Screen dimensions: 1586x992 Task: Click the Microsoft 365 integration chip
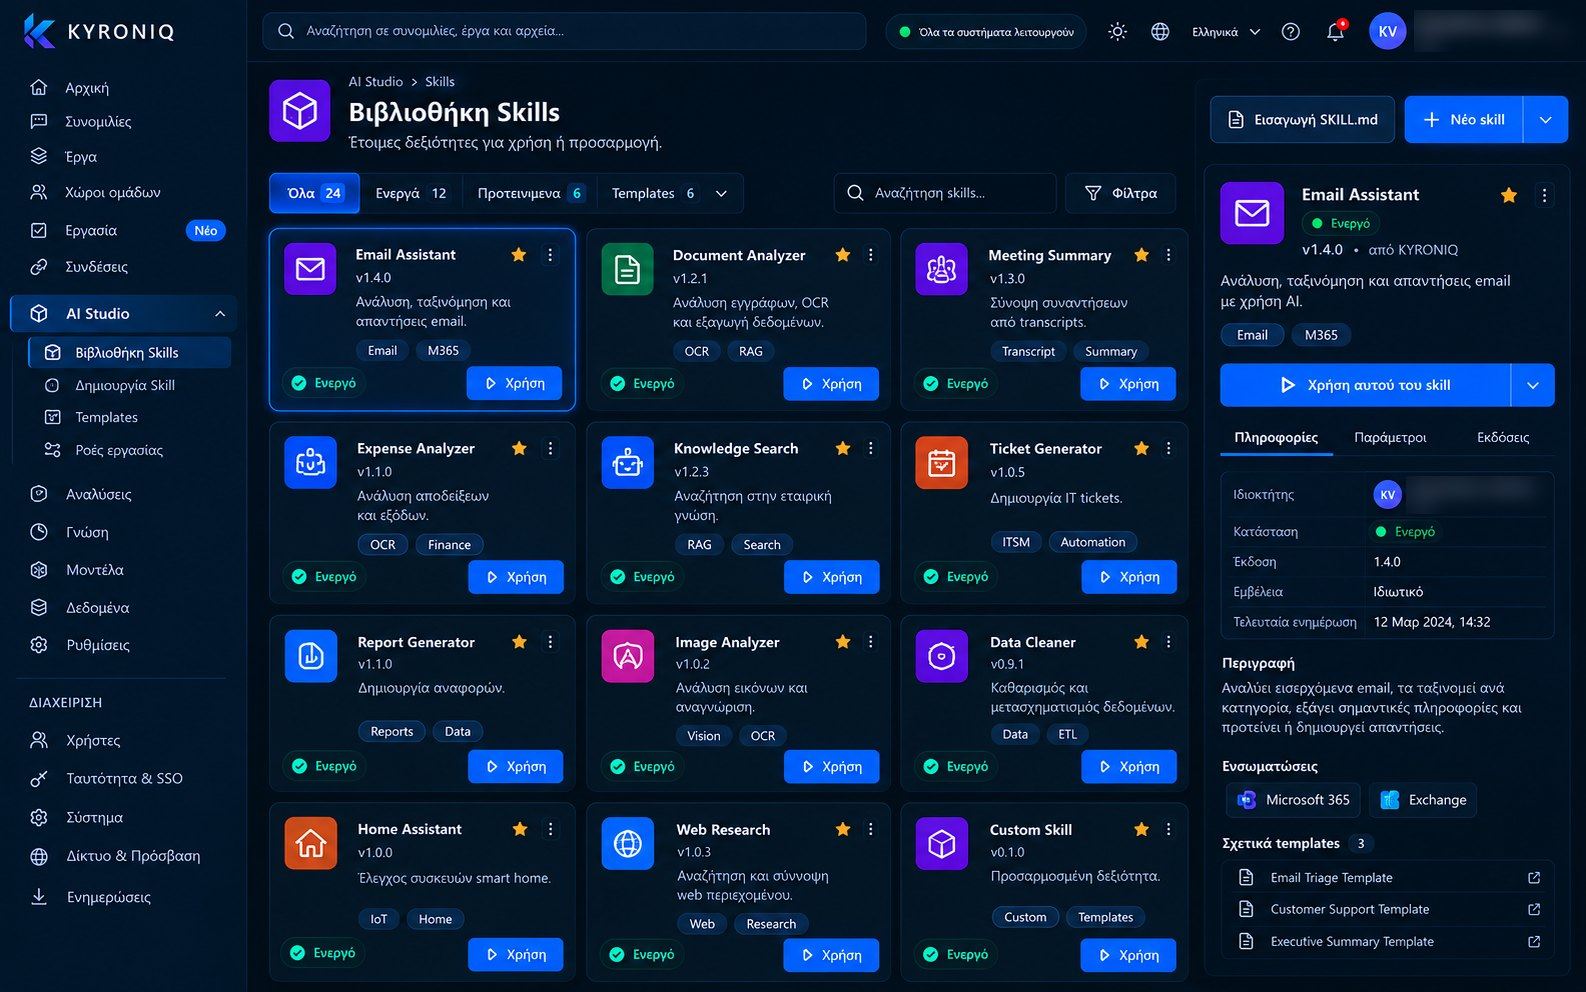1293,800
